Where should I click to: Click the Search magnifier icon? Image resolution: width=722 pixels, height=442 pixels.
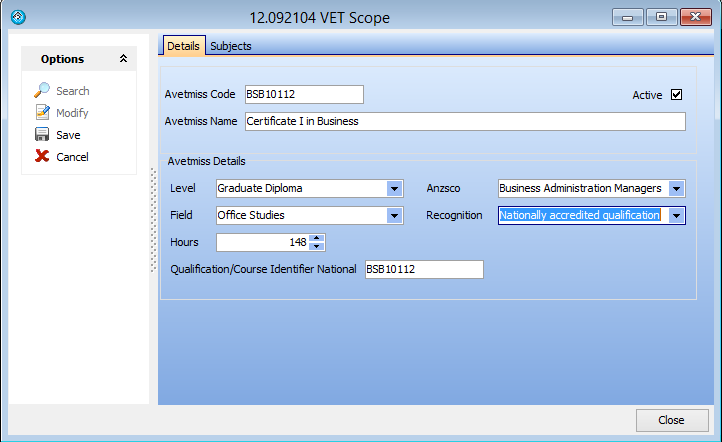click(42, 91)
